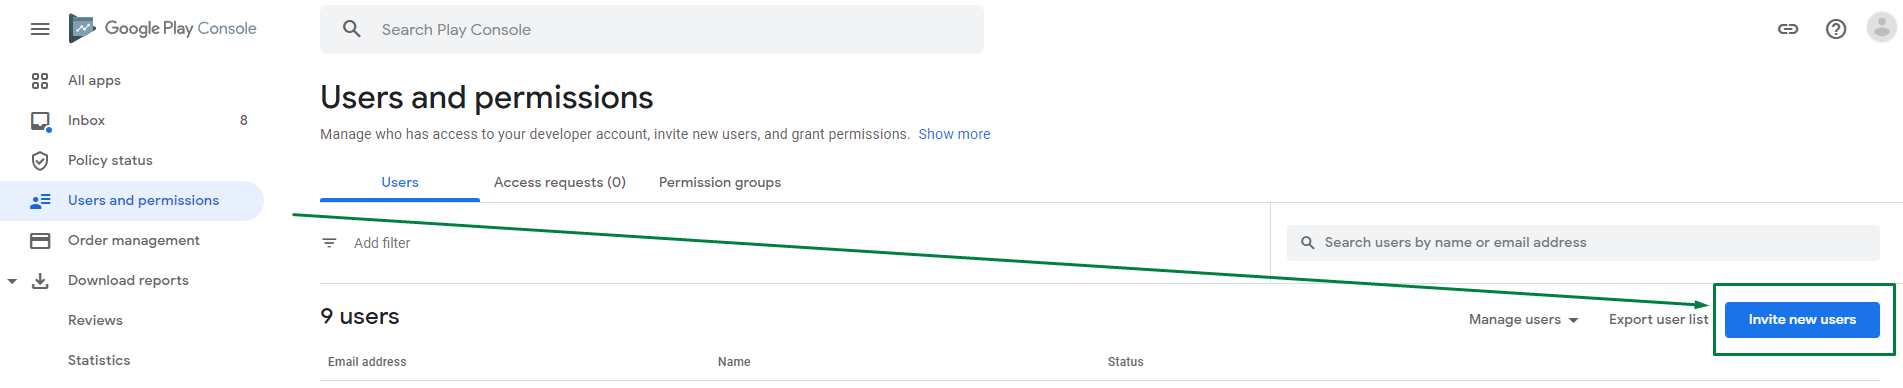Switch to Permission groups tab
Viewport: 1903px width, 388px height.
pyautogui.click(x=720, y=182)
